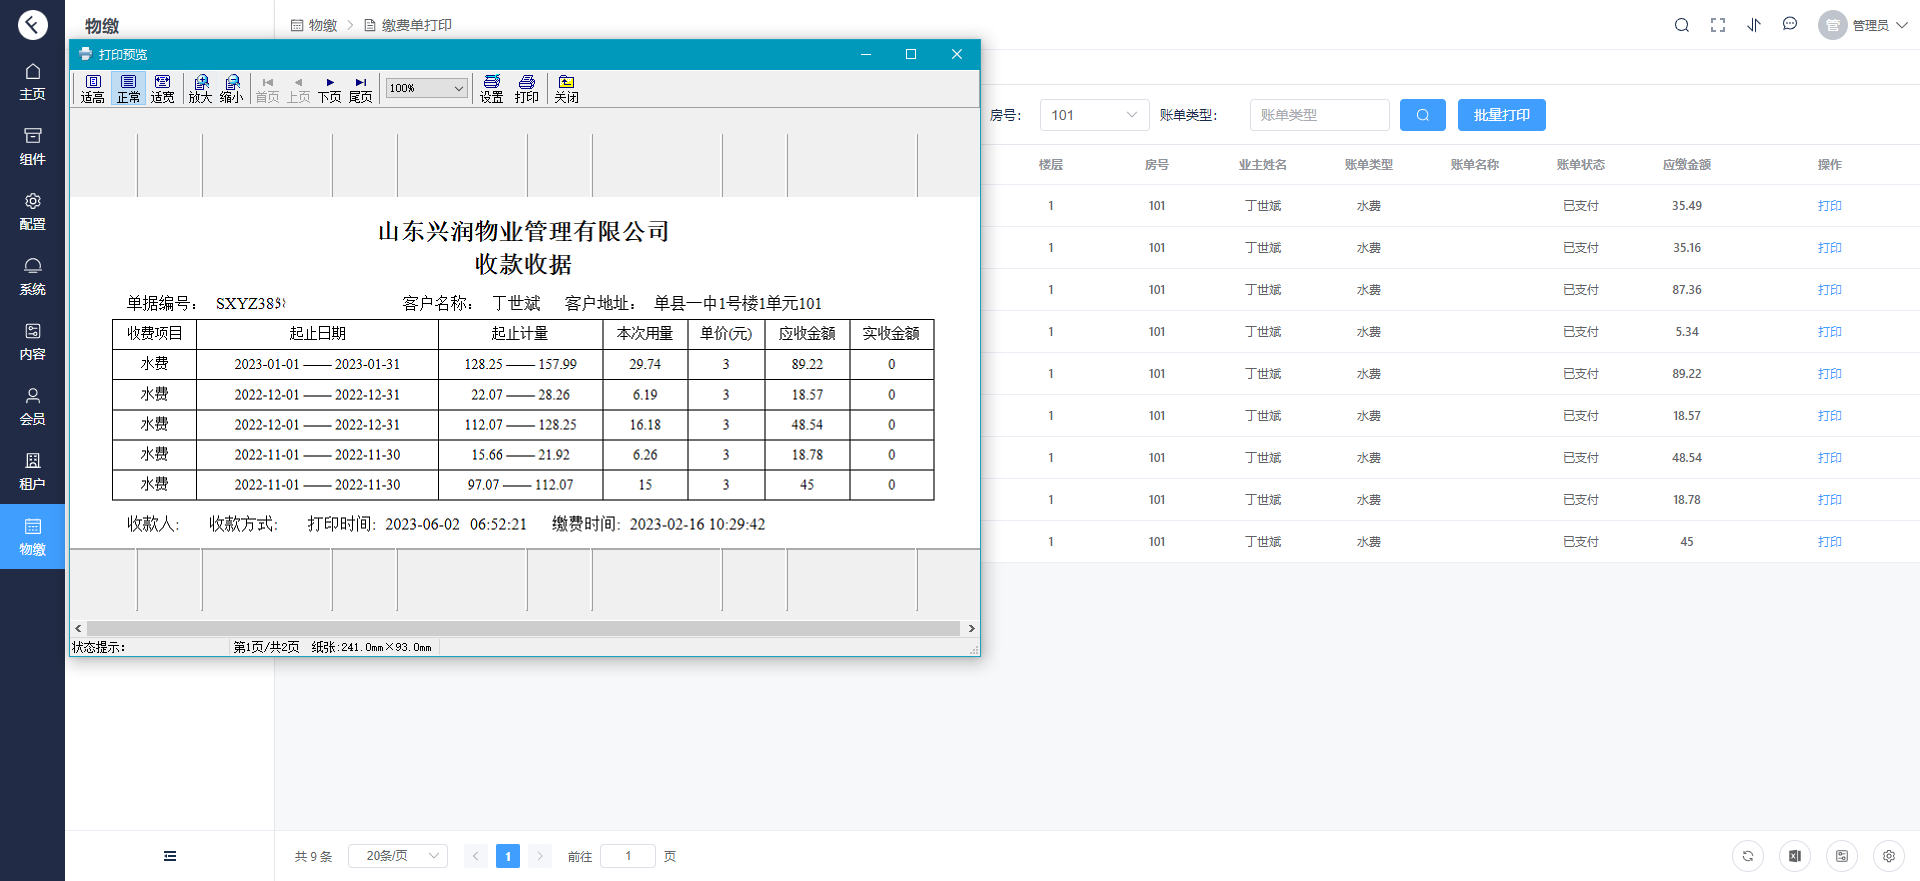Click the 缴费单打印 breadcrumb item
Viewport: 1920px width, 881px height.
[408, 25]
